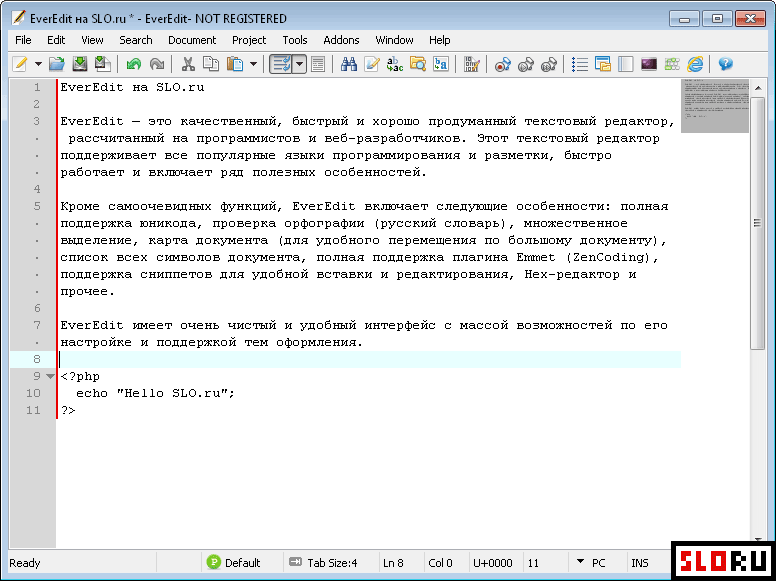Screen dimensions: 776x581
Task: Open the Document menu
Action: [x=192, y=40]
